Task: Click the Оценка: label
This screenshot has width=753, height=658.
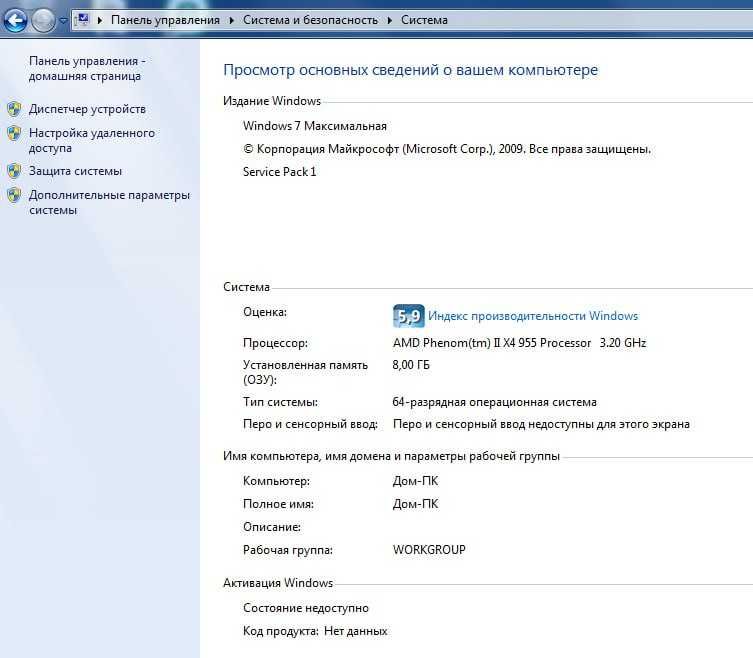Action: [265, 312]
